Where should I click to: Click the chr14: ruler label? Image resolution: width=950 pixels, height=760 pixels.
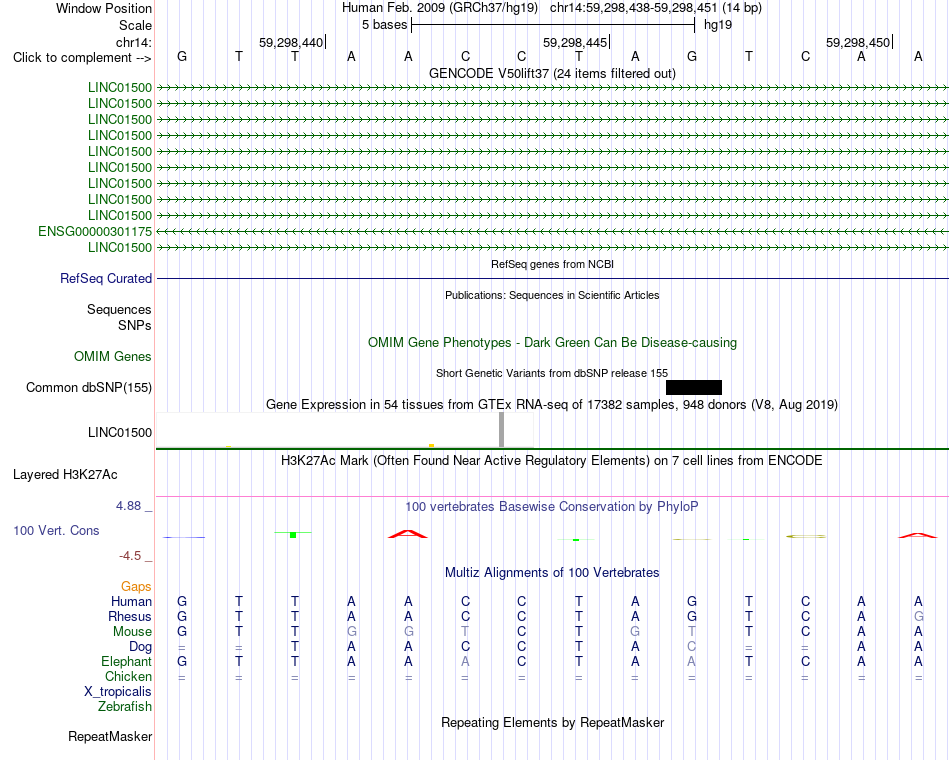[x=133, y=42]
